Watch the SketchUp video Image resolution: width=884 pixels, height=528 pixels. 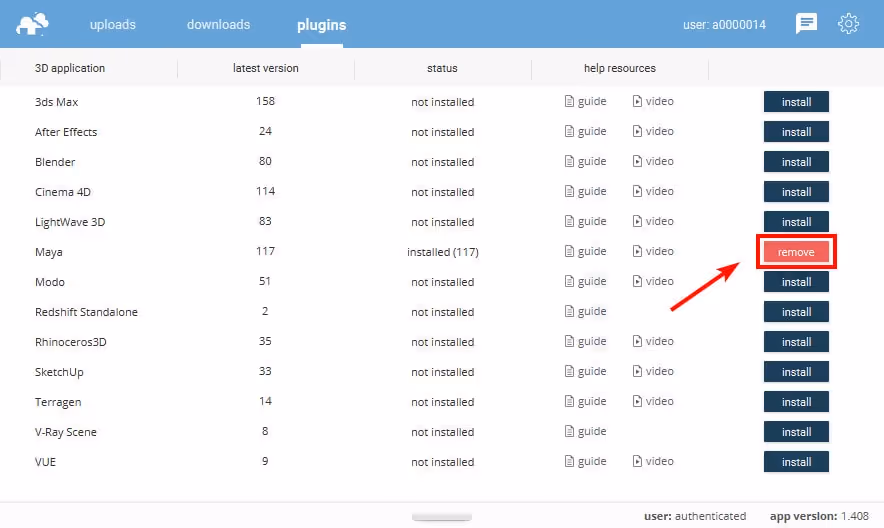[653, 371]
